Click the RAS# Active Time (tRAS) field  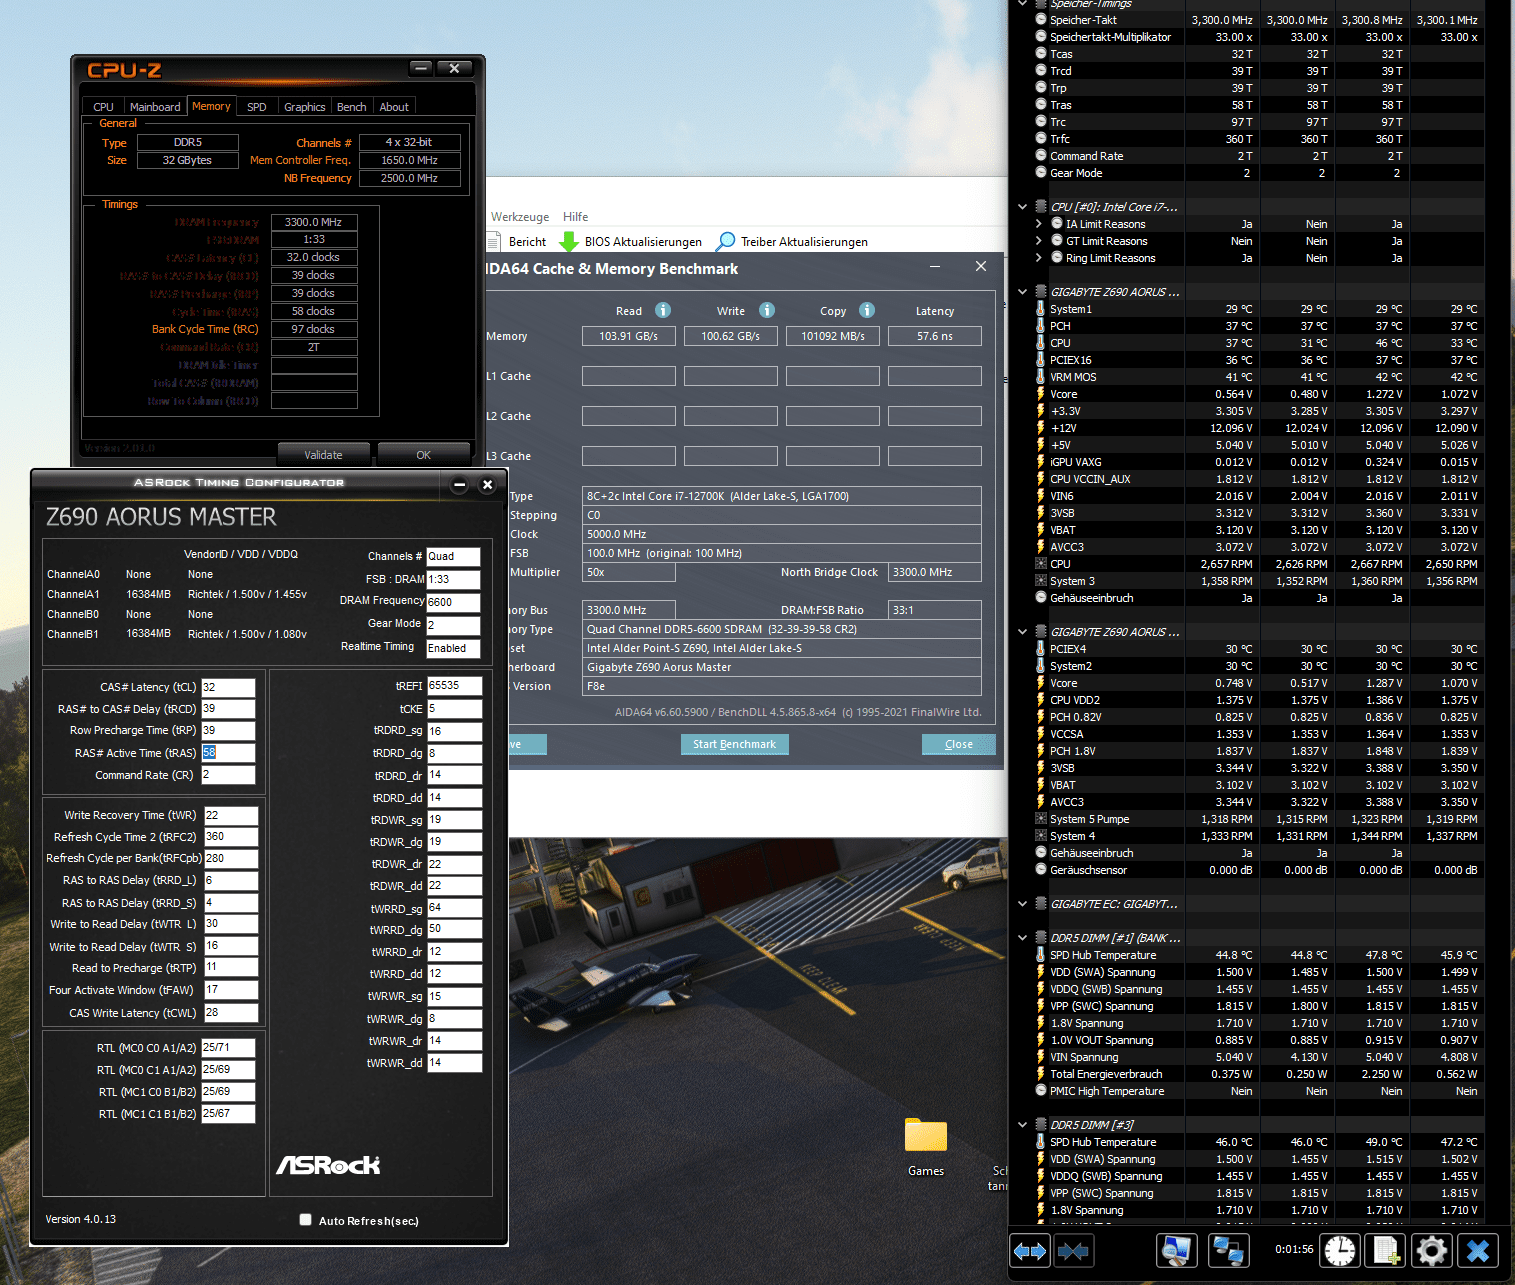tap(228, 753)
